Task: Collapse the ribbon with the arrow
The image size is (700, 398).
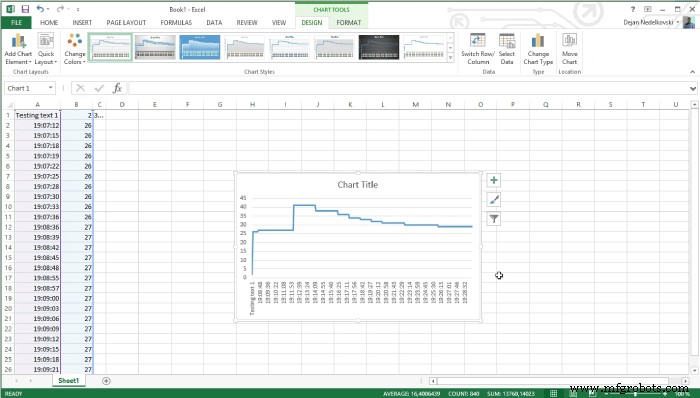Action: [x=692, y=71]
